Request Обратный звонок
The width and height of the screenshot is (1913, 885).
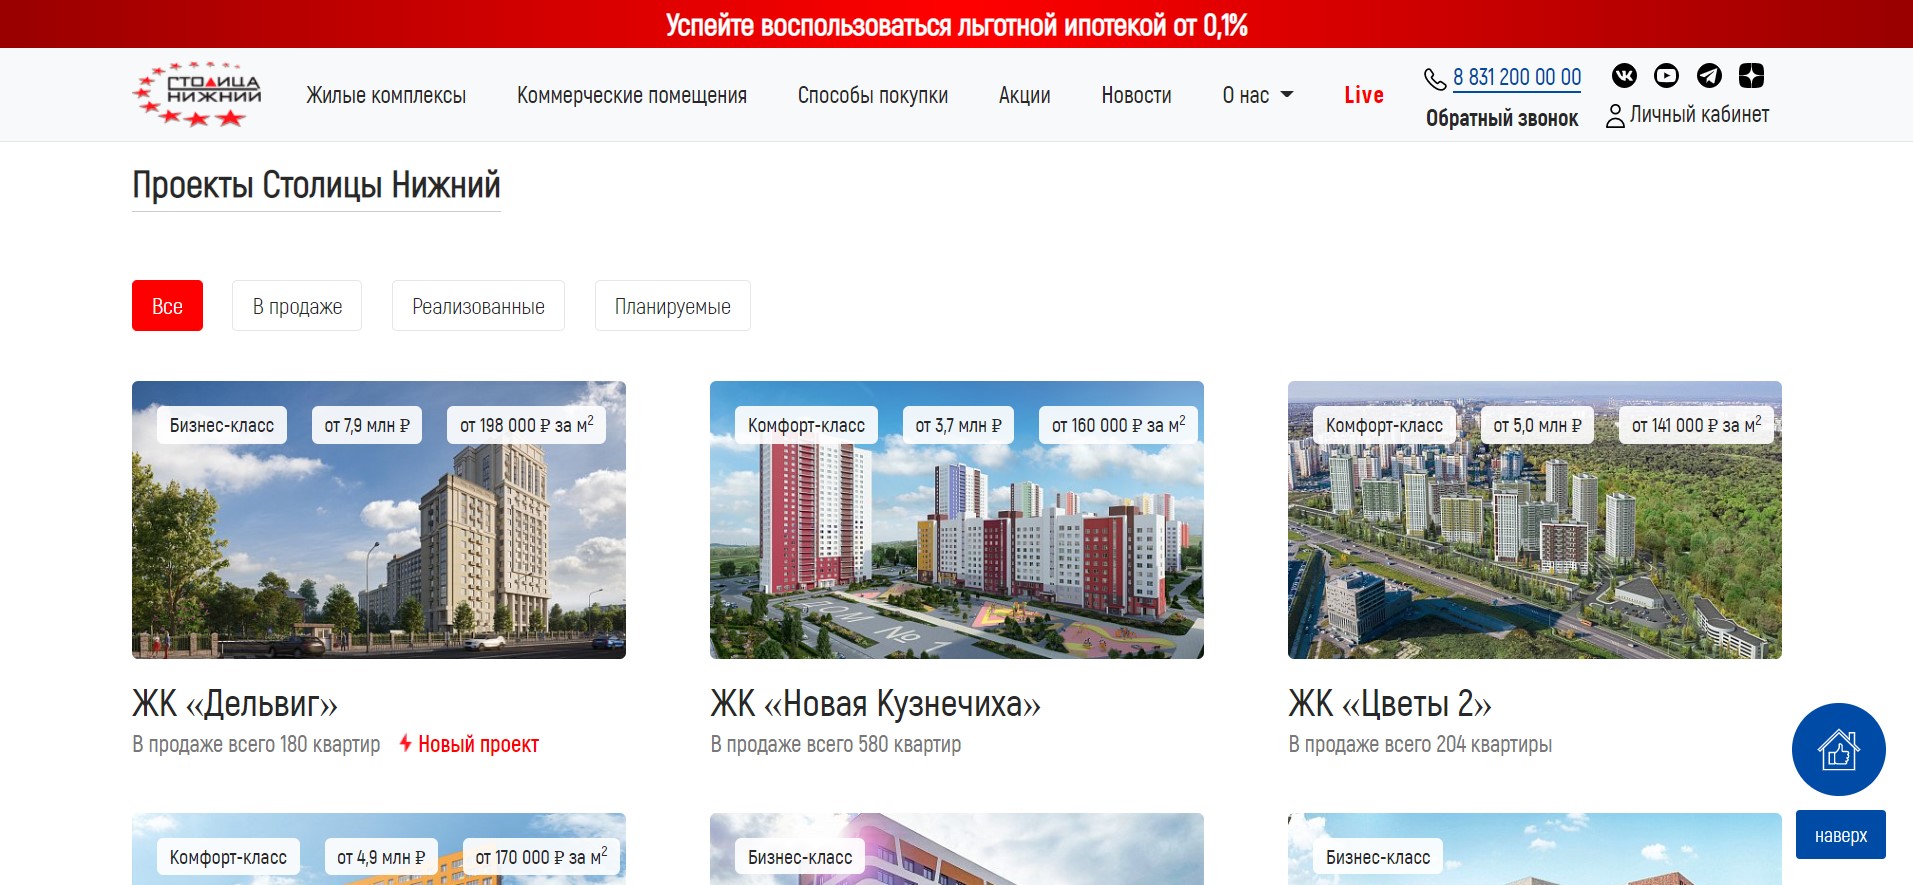point(1502,118)
